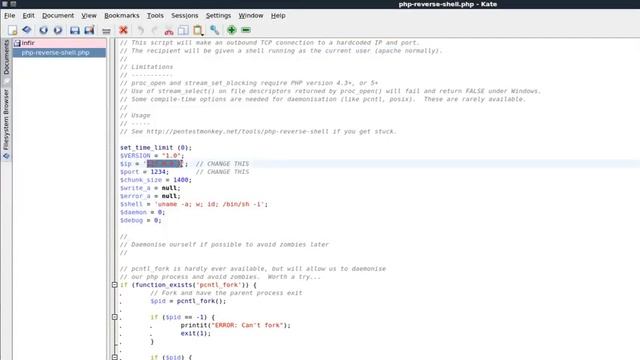This screenshot has width=640, height=360.
Task: Click the New document toolbar icon
Action: (x=12, y=30)
